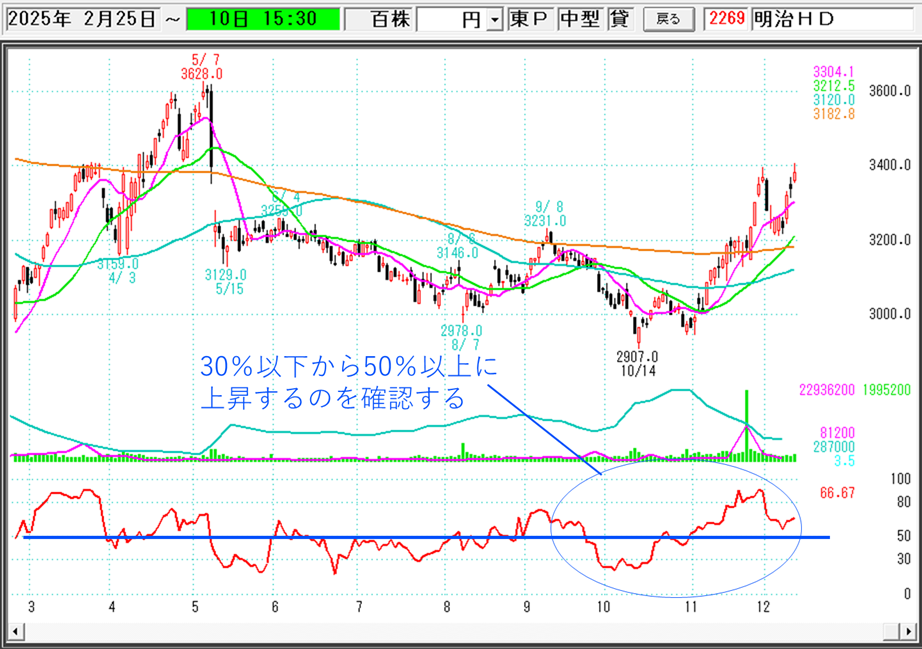
Task: Click the 貸 margin indicator label
Action: pyautogui.click(x=619, y=19)
